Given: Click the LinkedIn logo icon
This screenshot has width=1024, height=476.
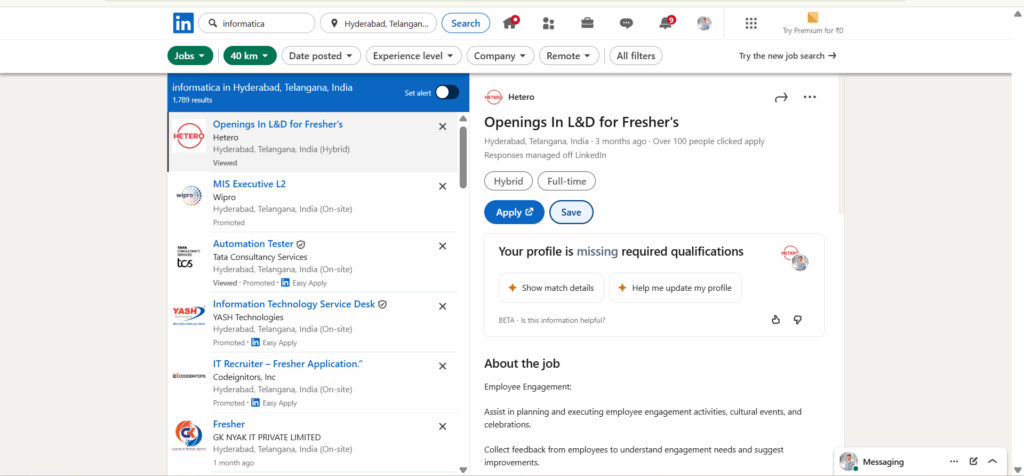Looking at the screenshot, I should (183, 23).
